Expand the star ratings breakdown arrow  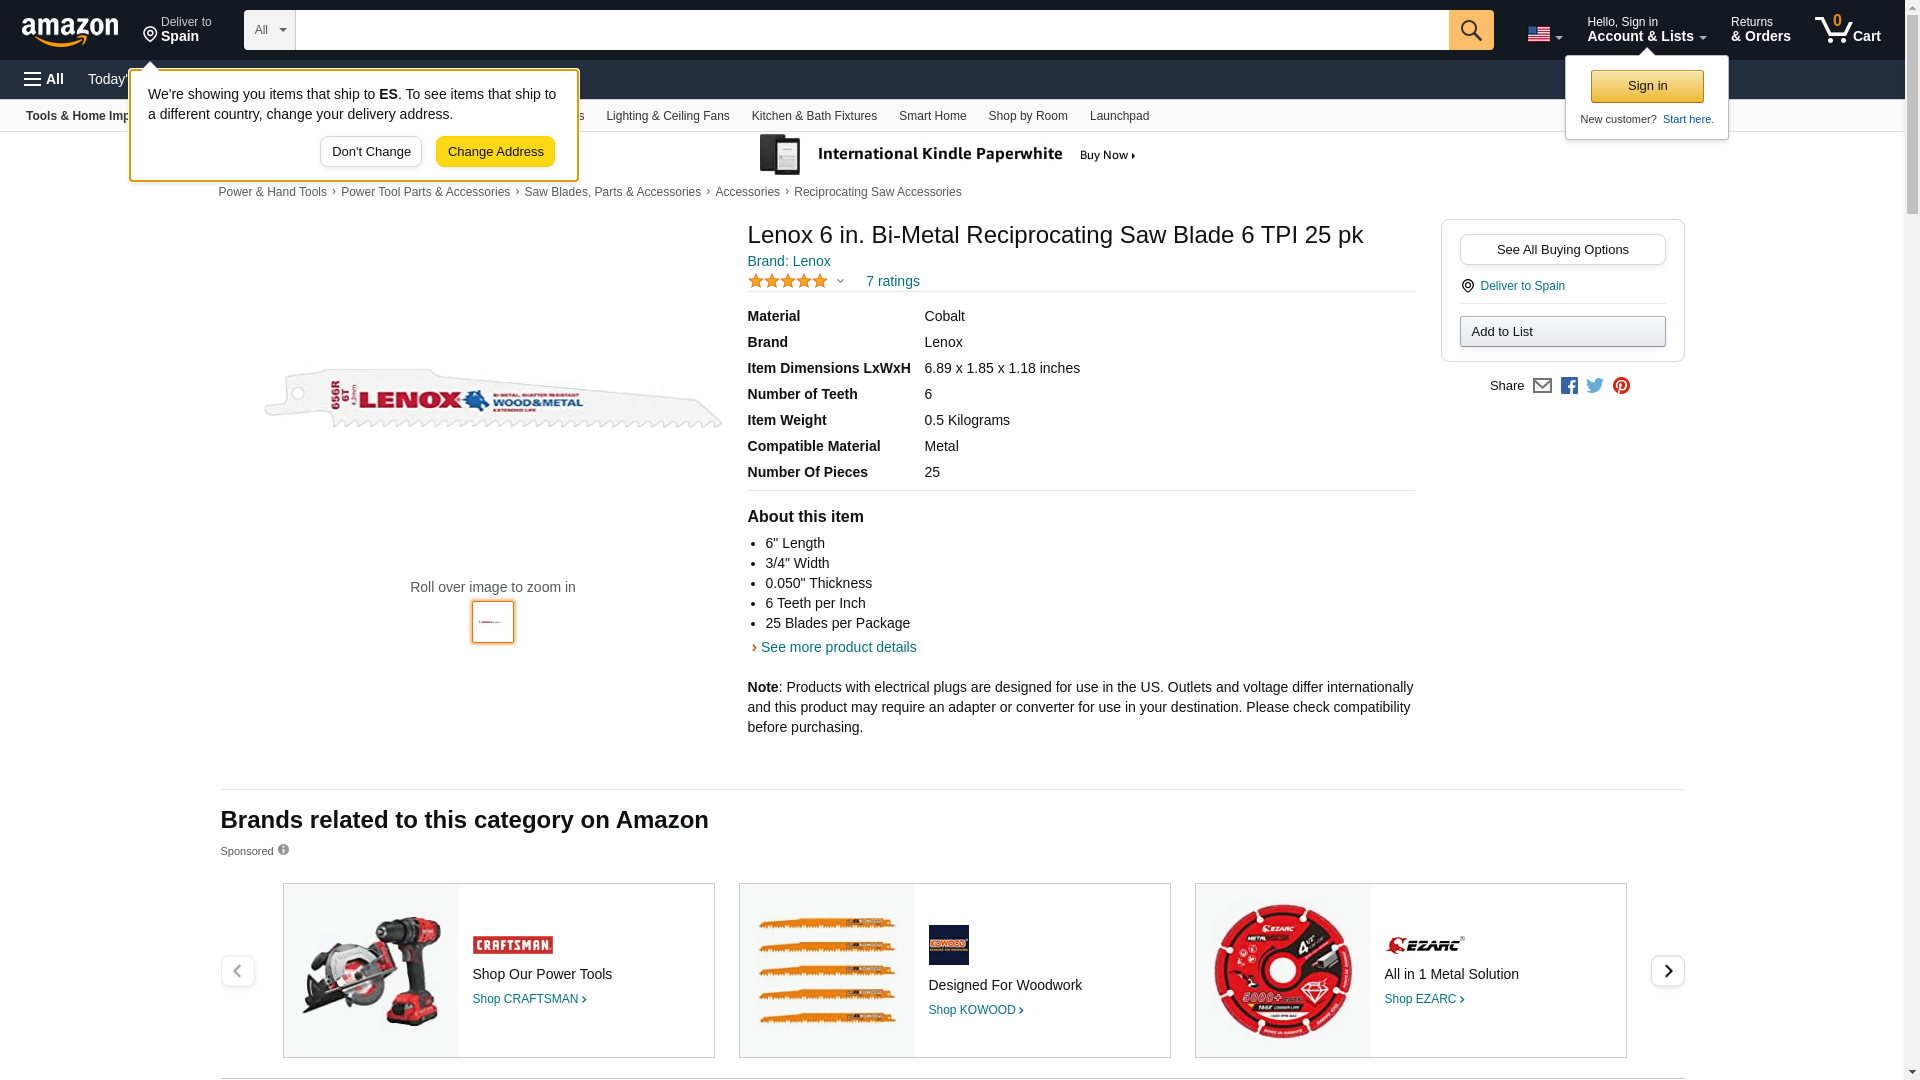point(840,281)
